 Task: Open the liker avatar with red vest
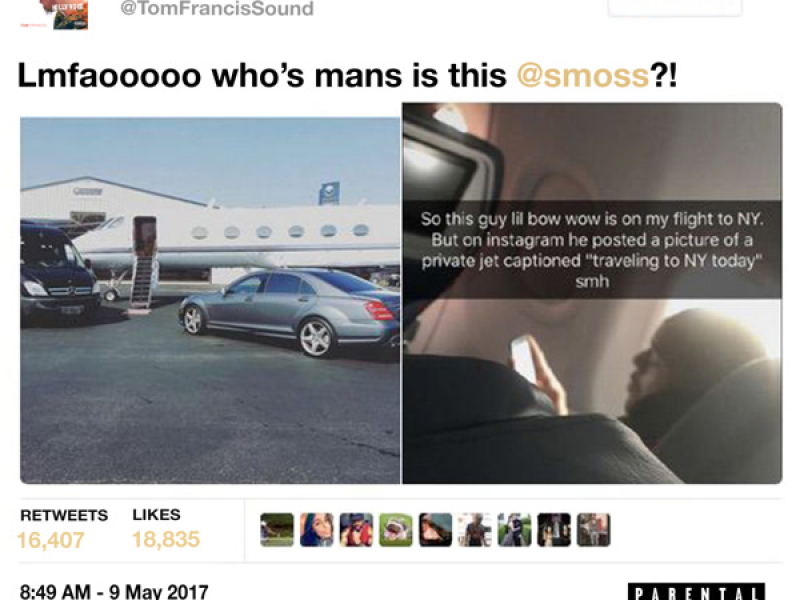356,530
